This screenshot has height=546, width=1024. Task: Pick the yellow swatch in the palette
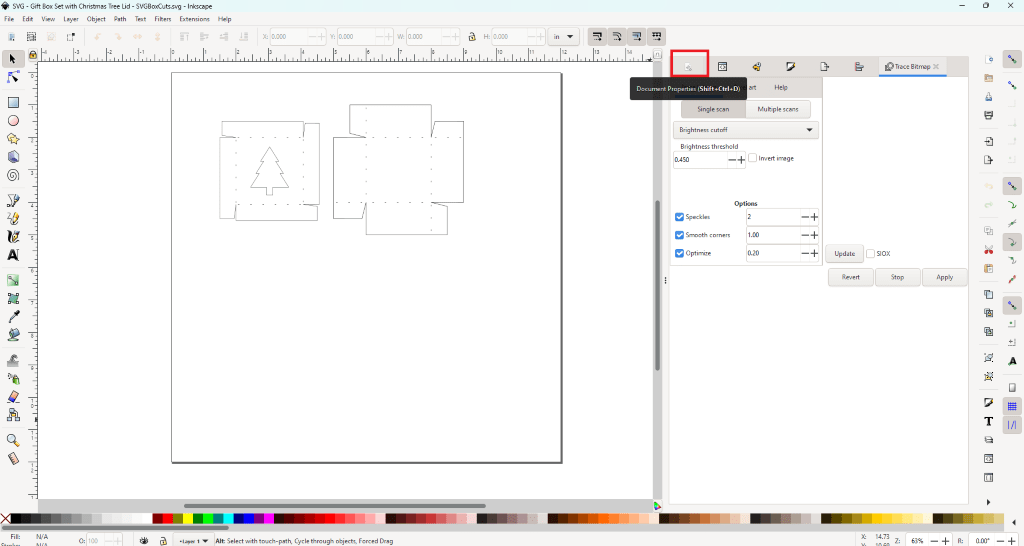coord(187,519)
